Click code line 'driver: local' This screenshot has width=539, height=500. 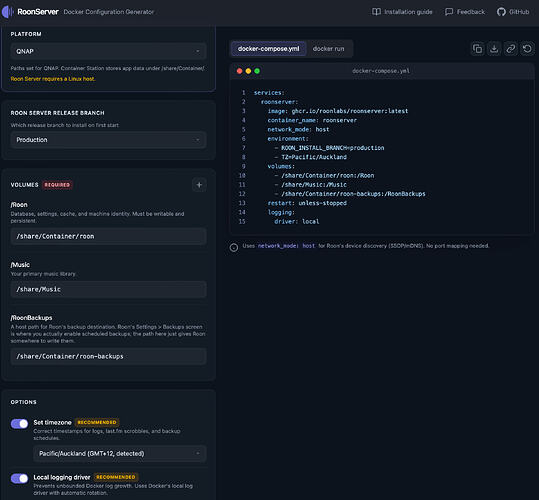(297, 222)
